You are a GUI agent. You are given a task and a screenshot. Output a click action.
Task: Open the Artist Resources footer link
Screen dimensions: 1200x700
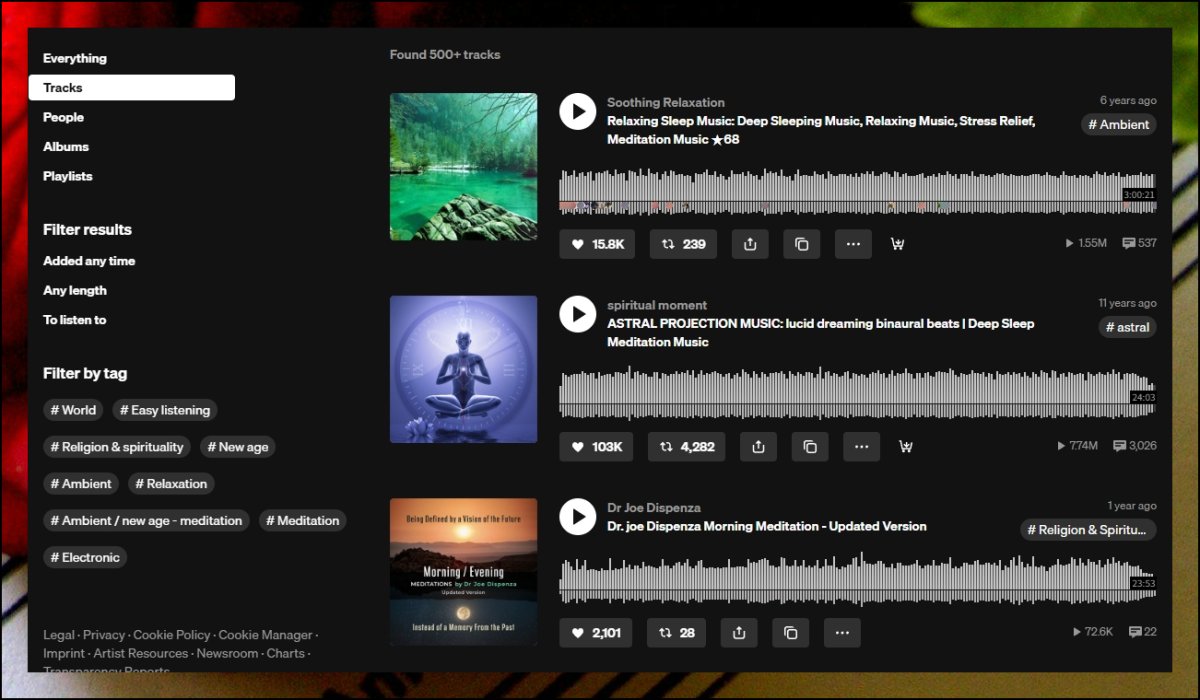(x=141, y=654)
